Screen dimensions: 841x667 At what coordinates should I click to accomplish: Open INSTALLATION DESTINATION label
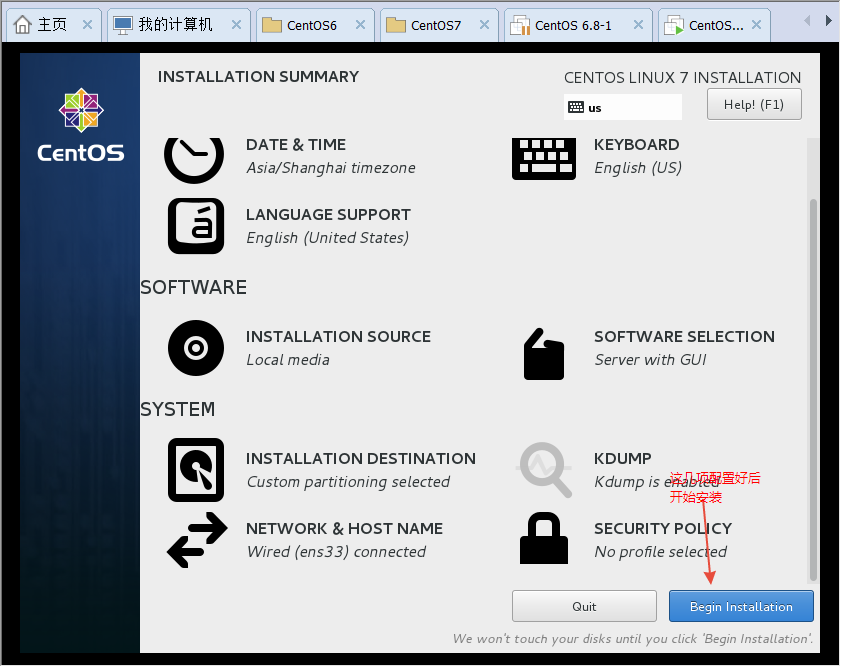pos(361,458)
